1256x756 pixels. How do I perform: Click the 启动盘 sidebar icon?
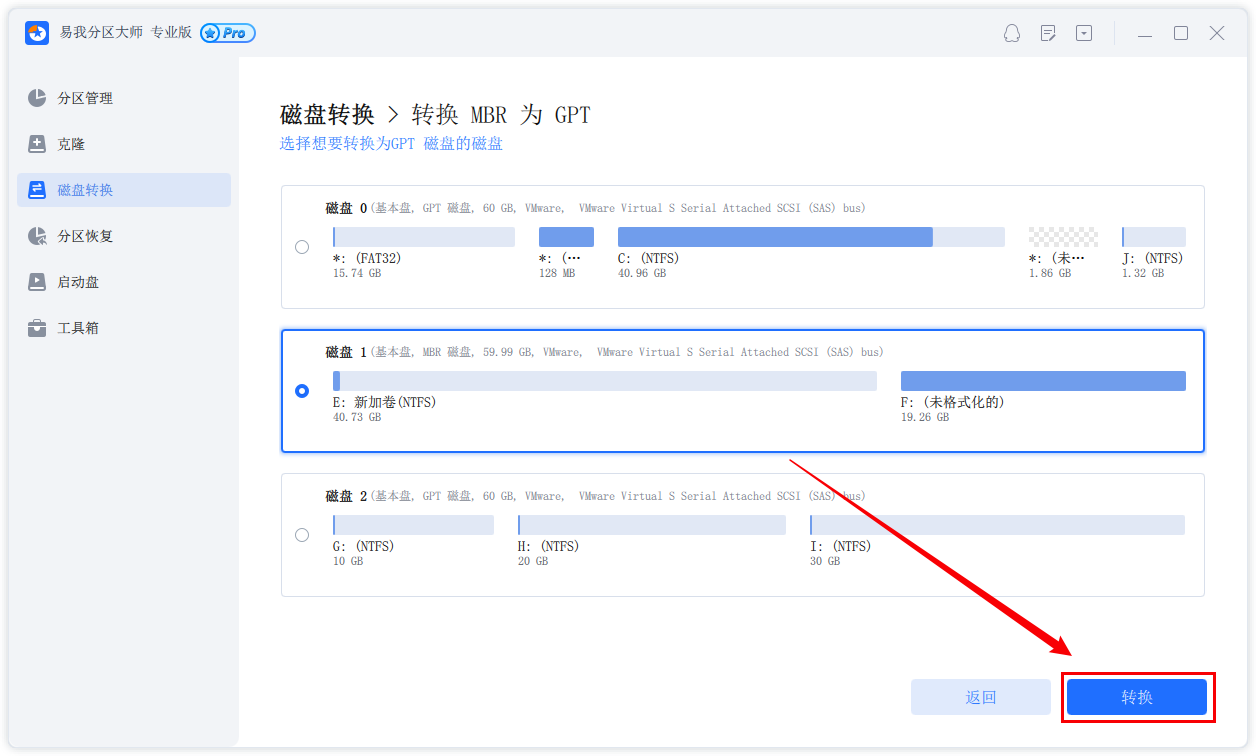point(37,282)
